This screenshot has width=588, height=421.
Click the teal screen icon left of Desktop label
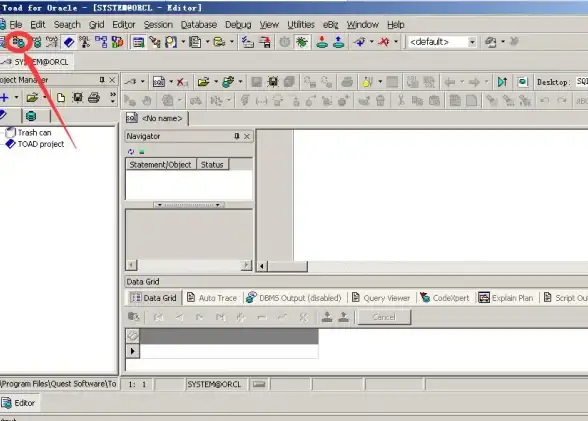[522, 82]
